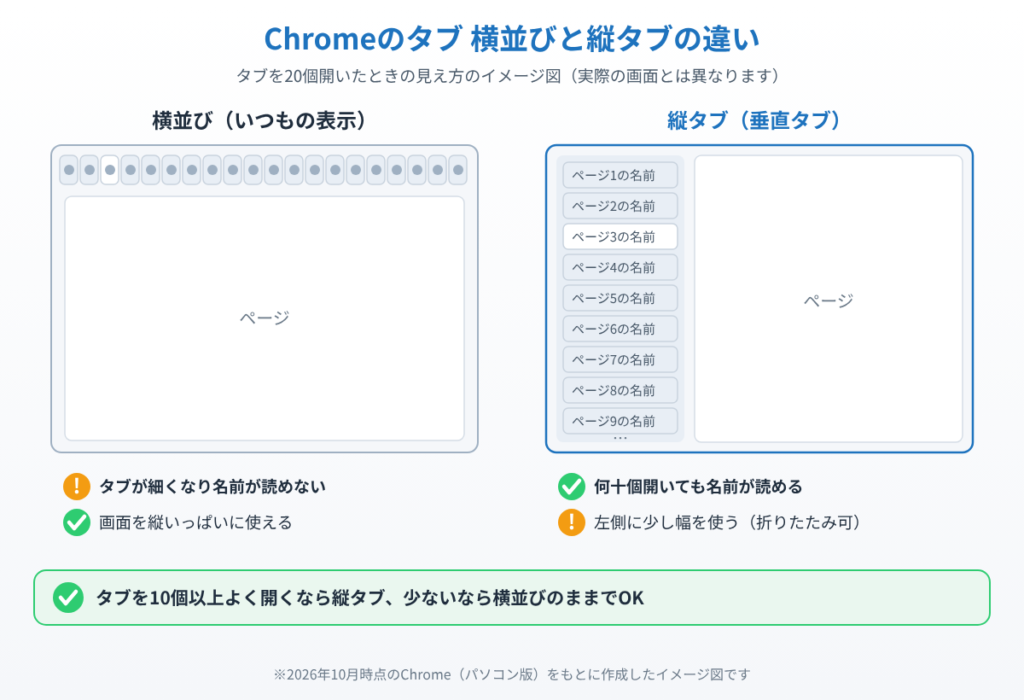Click the green check icon beside 画面を縦いっぱいに使える
This screenshot has width=1024, height=700.
(76, 522)
